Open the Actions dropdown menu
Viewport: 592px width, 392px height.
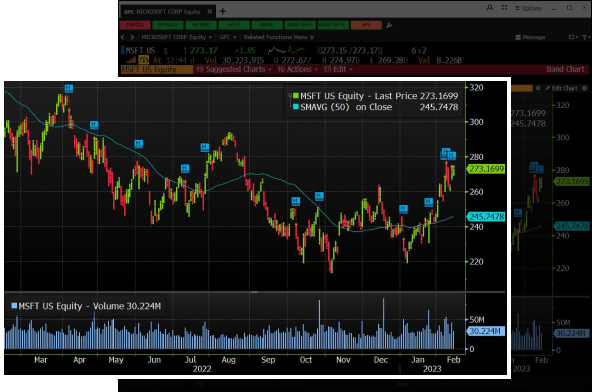pos(298,69)
